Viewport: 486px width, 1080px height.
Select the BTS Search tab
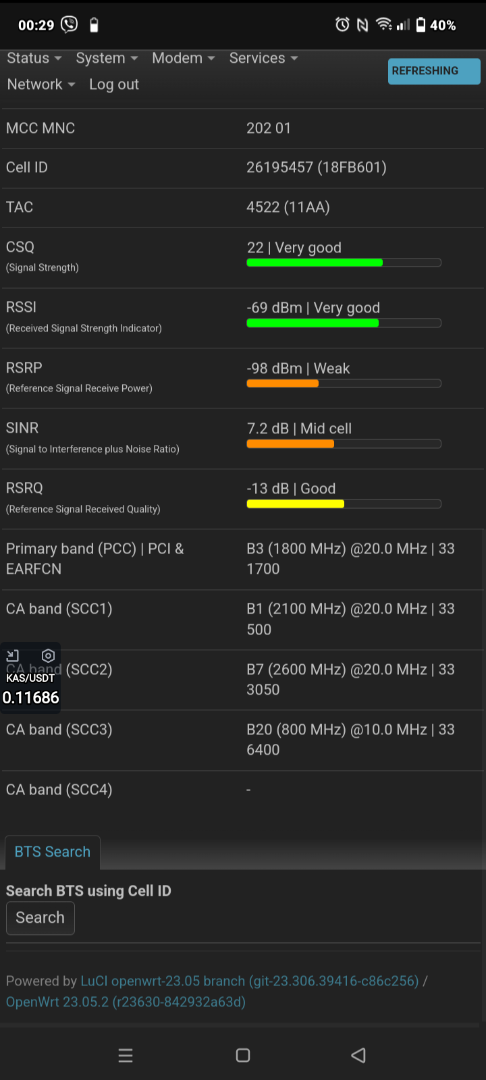[52, 852]
